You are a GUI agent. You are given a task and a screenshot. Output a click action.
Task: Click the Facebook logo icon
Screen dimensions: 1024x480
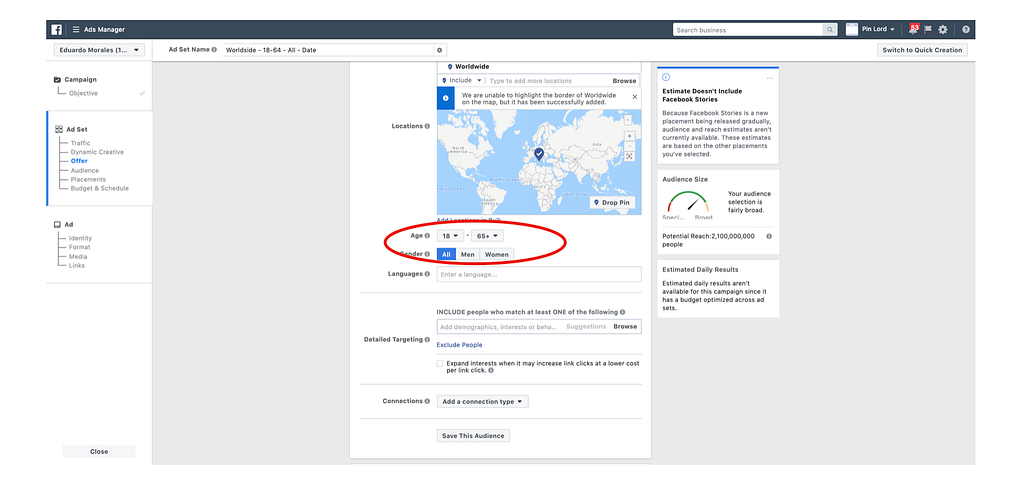click(57, 29)
